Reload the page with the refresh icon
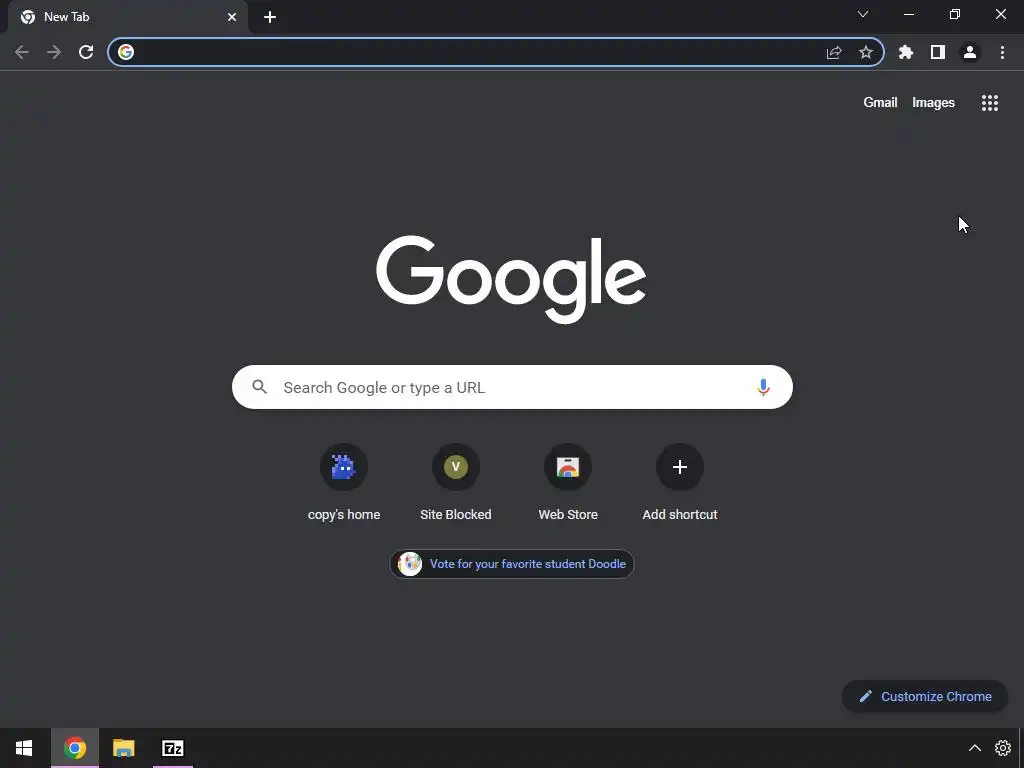This screenshot has width=1024, height=768. [86, 52]
